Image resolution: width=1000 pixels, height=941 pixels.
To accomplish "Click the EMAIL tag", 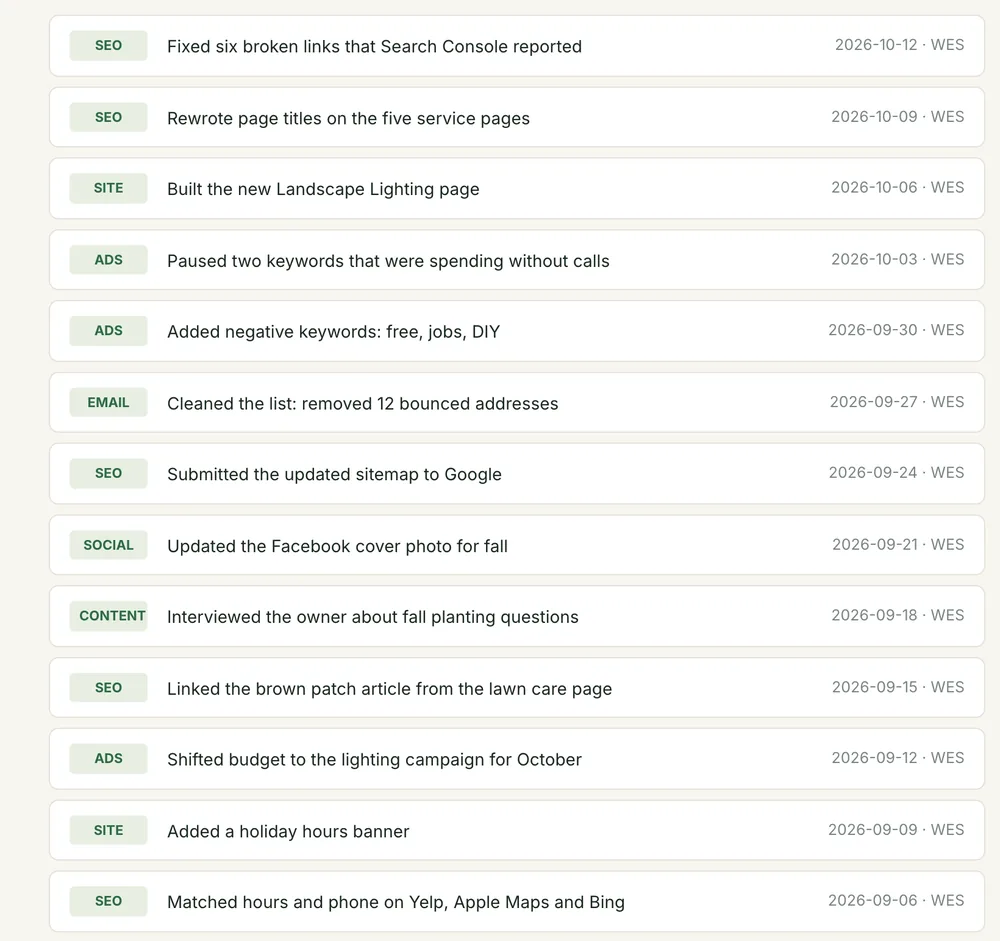I will pos(108,403).
